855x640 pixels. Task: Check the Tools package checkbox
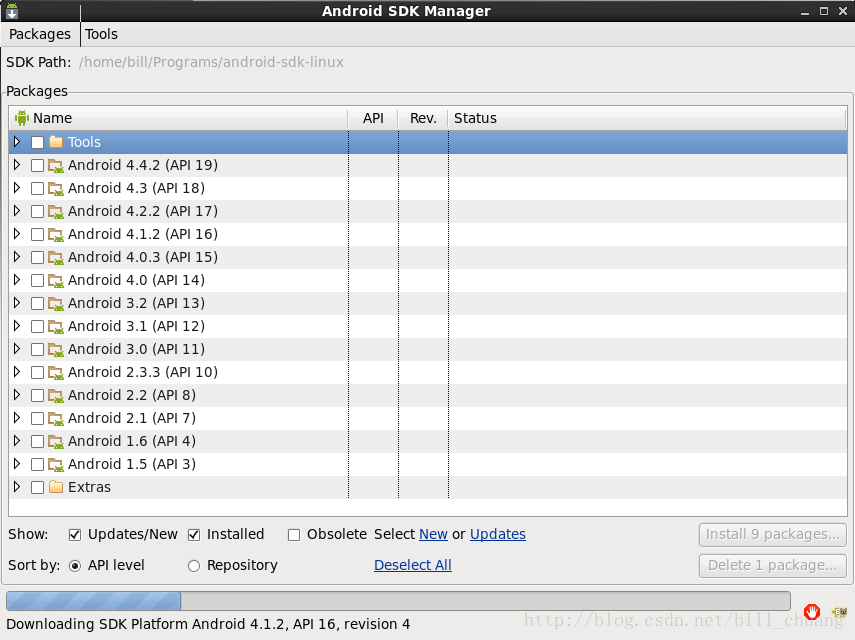(37, 142)
